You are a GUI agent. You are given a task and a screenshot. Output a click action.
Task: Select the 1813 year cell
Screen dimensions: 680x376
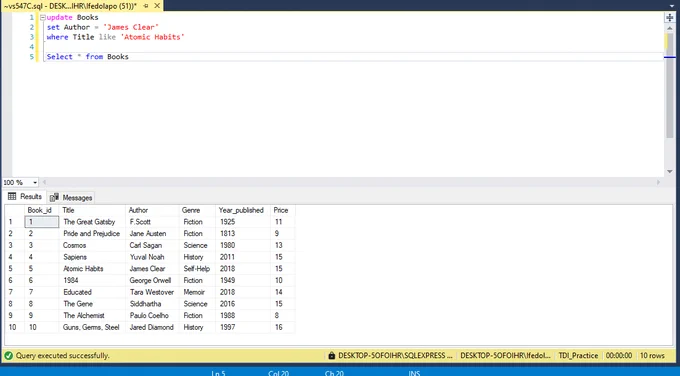tap(243, 234)
